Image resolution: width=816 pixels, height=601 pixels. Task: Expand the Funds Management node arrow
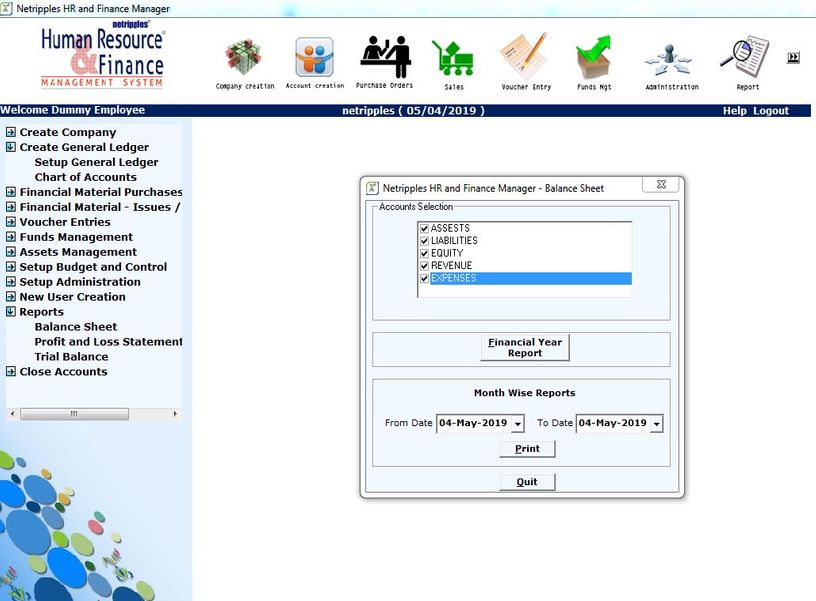pyautogui.click(x=11, y=237)
